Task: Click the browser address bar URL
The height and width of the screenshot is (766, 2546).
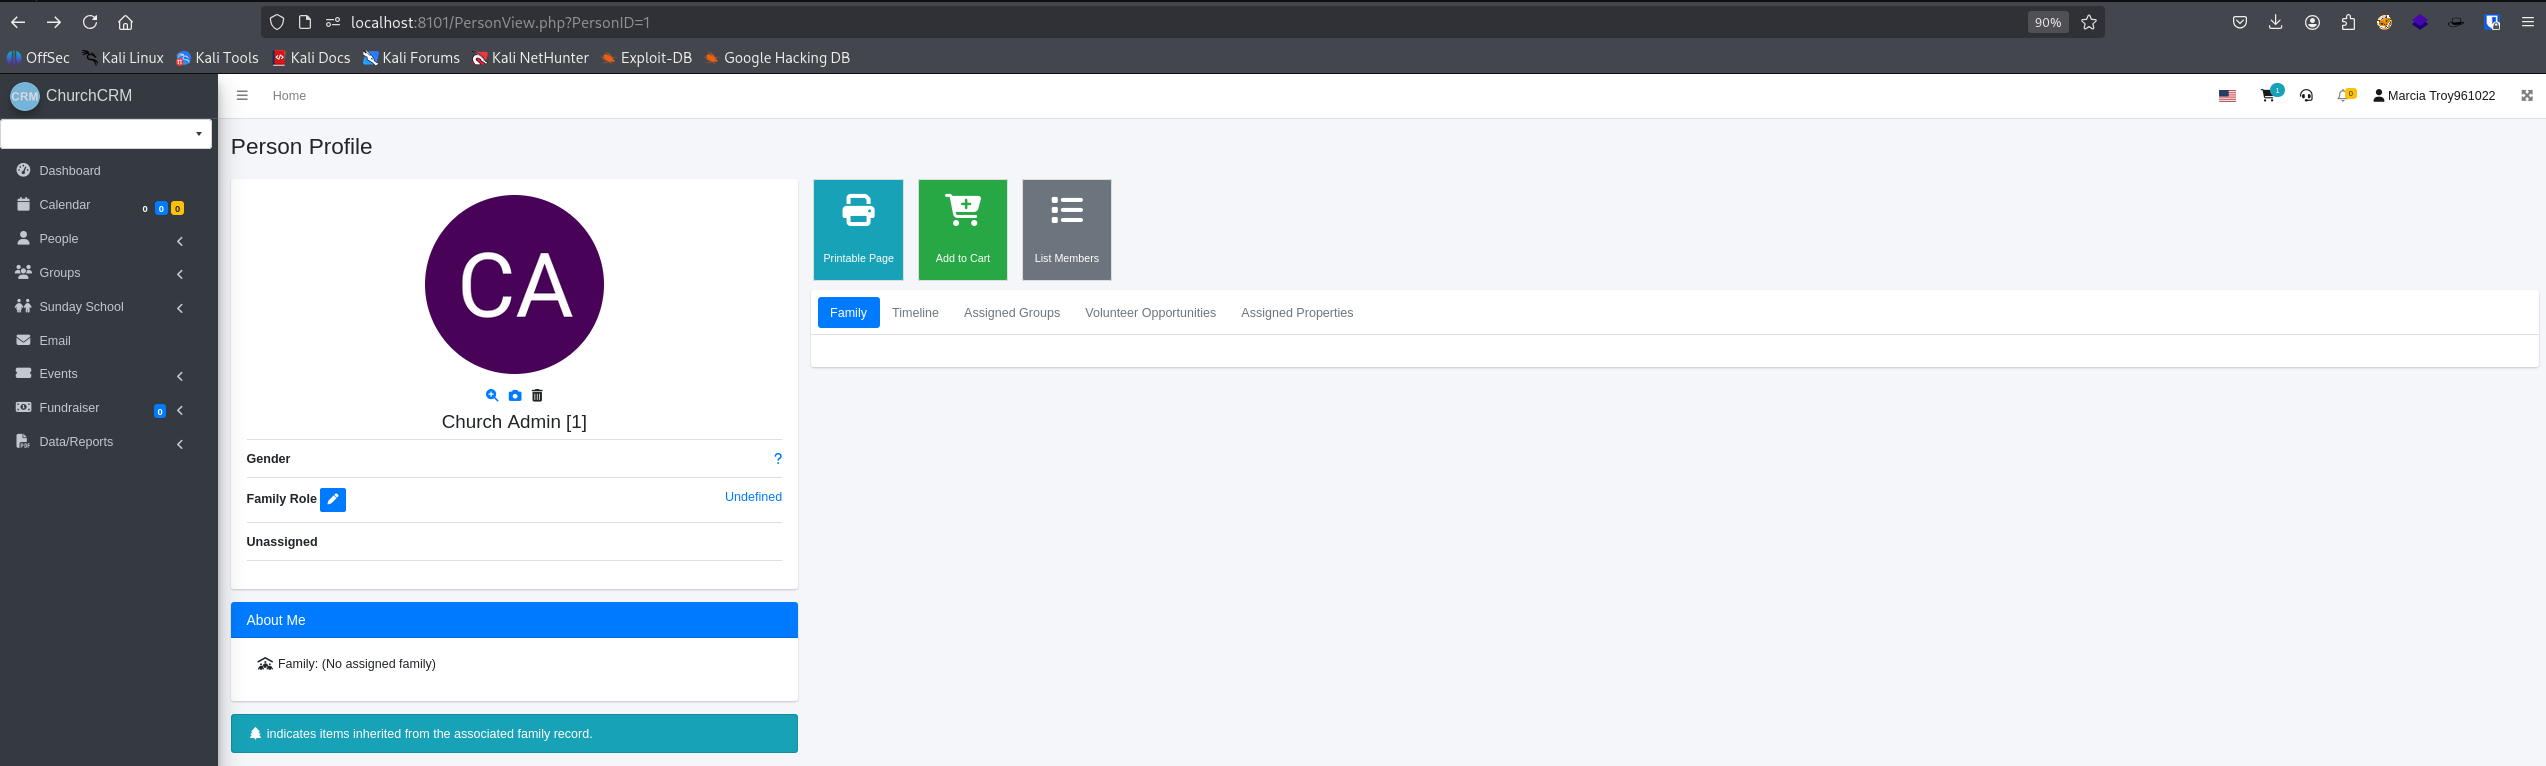Action: click(500, 22)
